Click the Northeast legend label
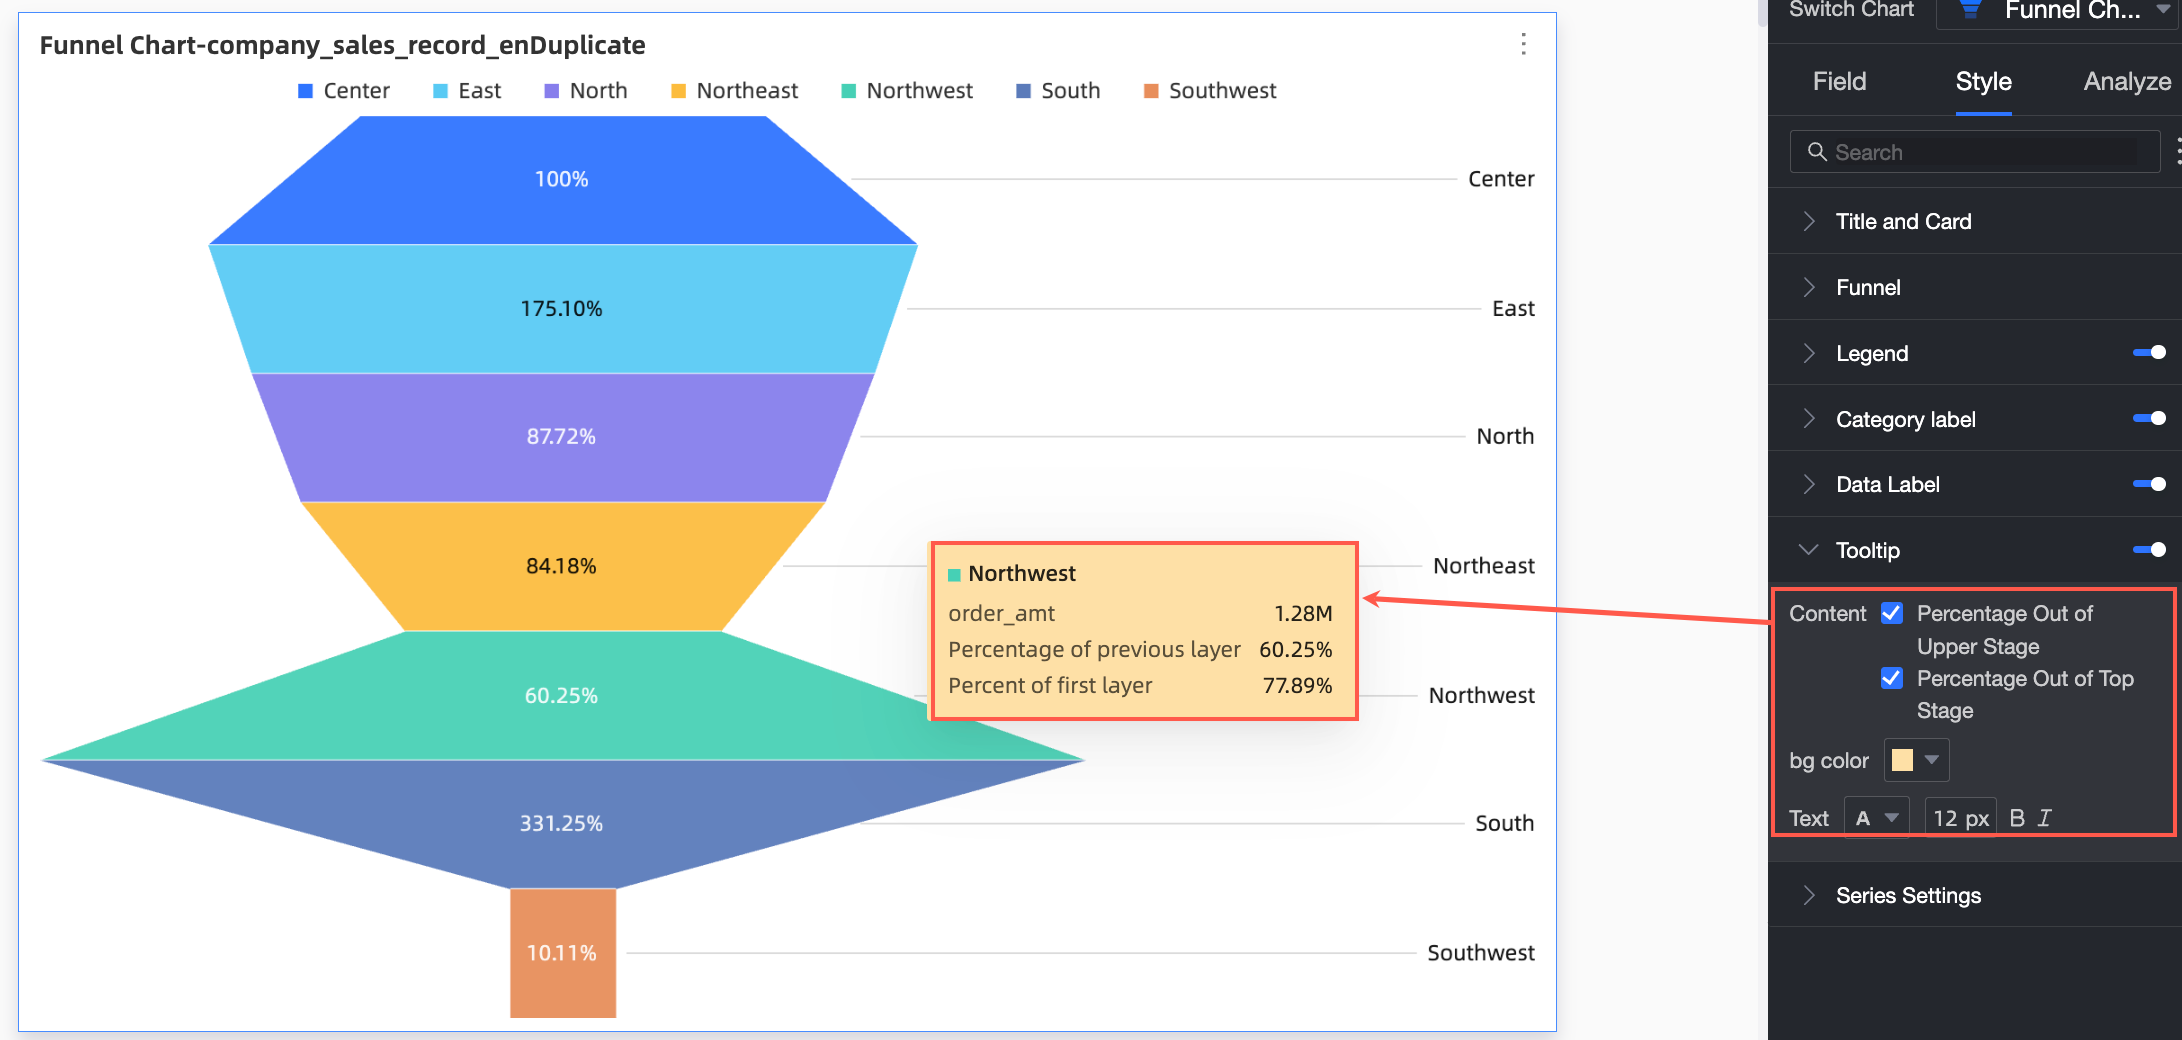The width and height of the screenshot is (2182, 1040). (x=747, y=91)
